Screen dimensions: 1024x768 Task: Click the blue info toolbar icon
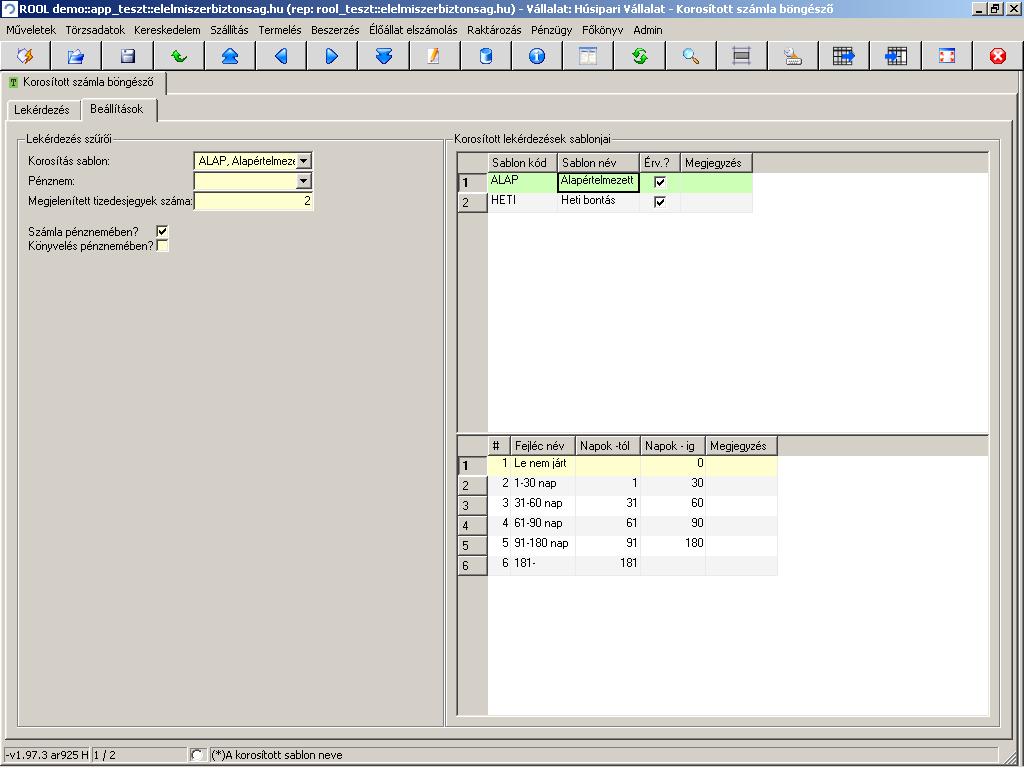(x=537, y=56)
